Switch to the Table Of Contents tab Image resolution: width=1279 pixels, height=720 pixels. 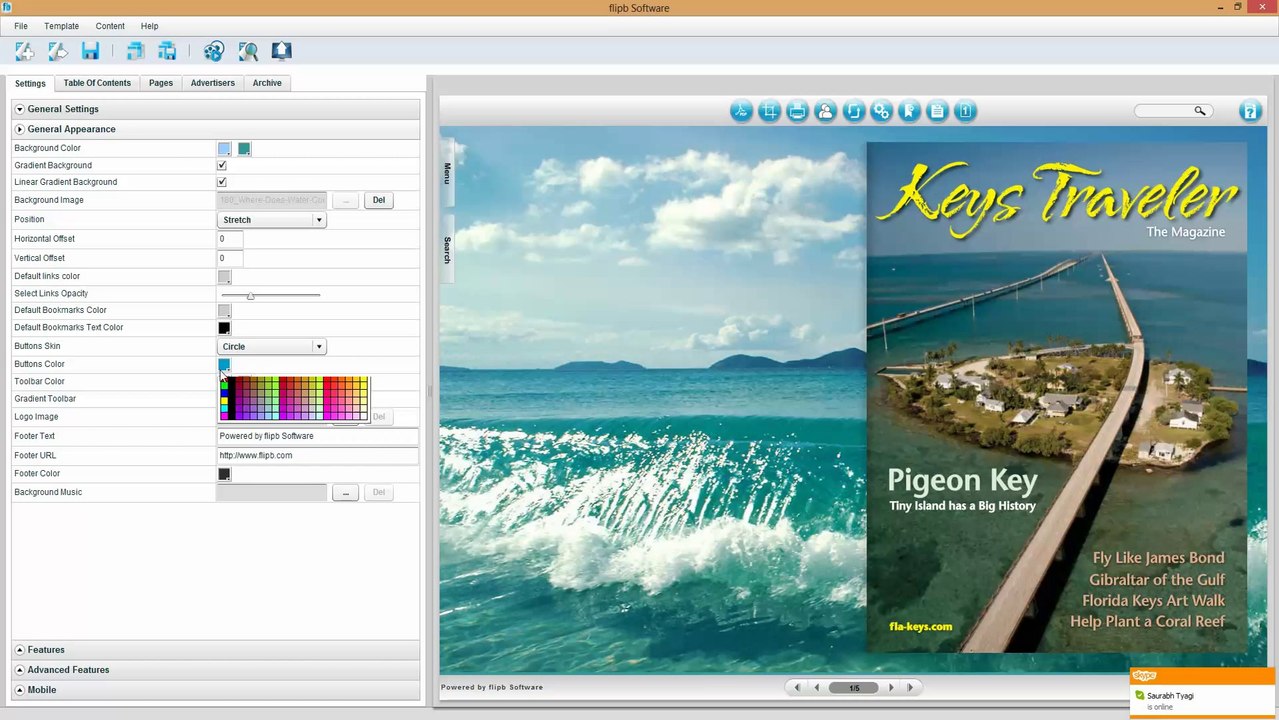[x=97, y=83]
